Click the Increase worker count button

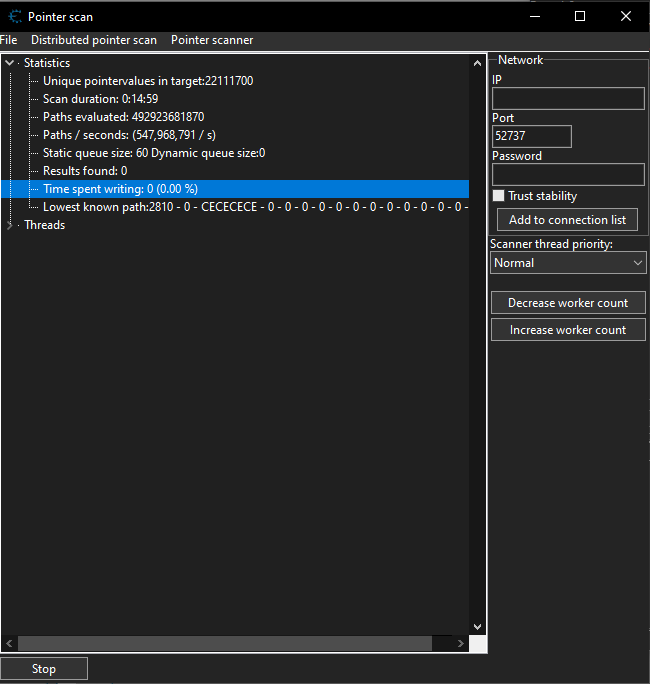click(x=568, y=330)
